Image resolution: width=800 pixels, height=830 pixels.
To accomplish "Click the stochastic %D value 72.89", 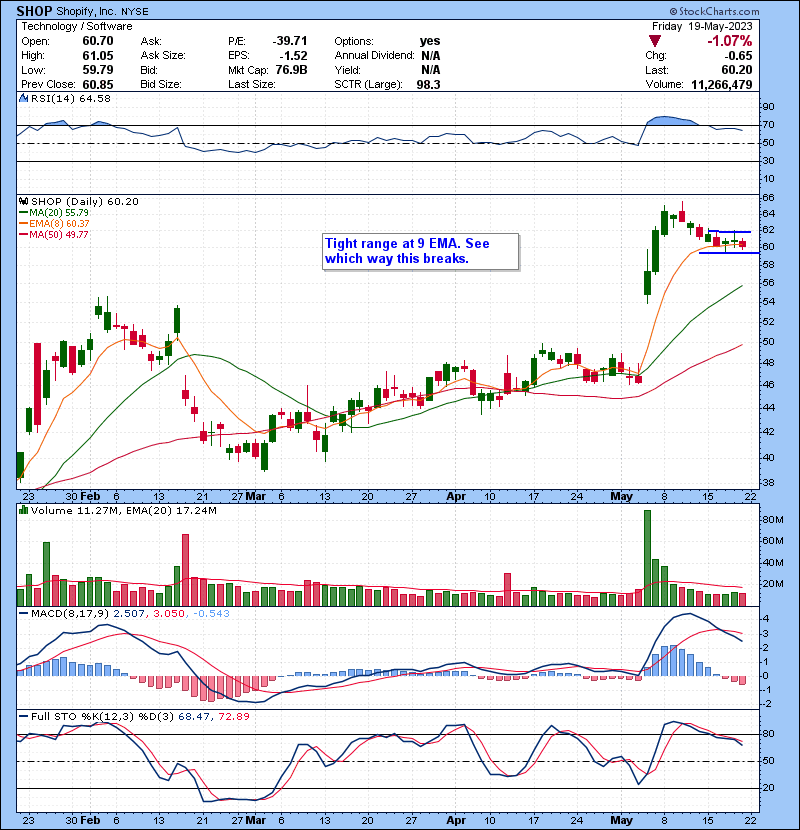I will click(234, 716).
